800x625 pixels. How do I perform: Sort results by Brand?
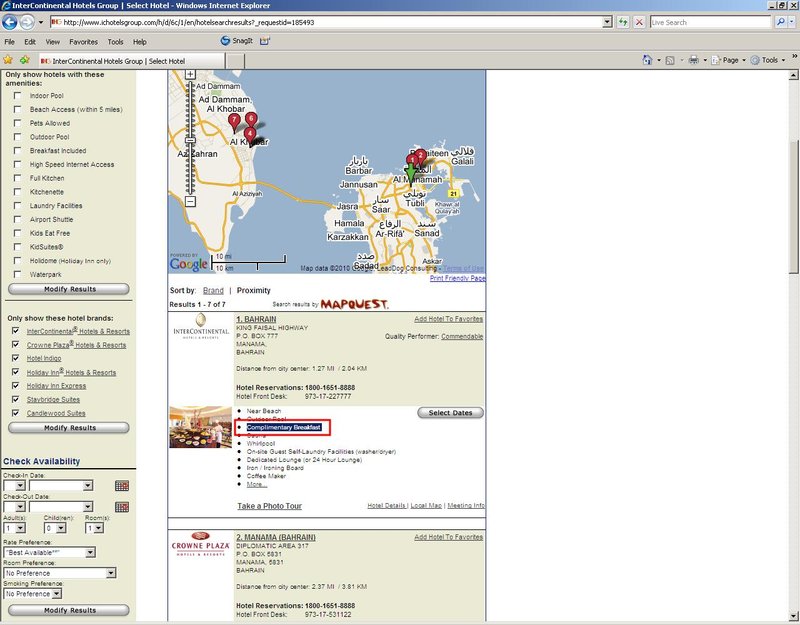click(213, 290)
